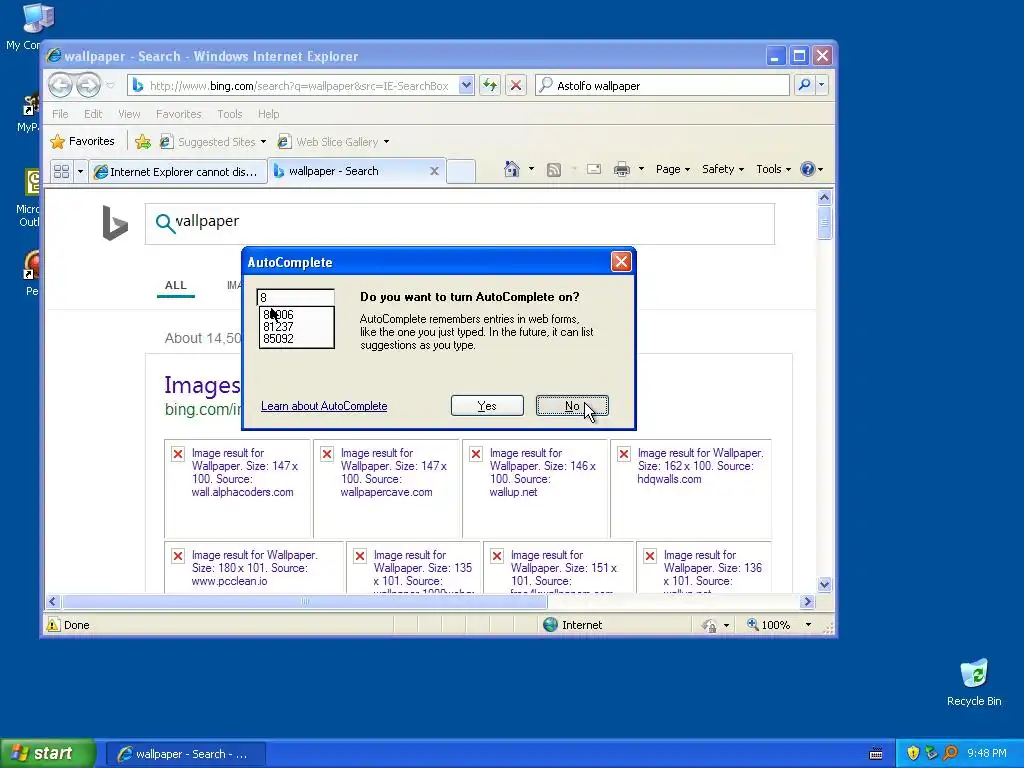Click the security shield tray icon

click(913, 753)
